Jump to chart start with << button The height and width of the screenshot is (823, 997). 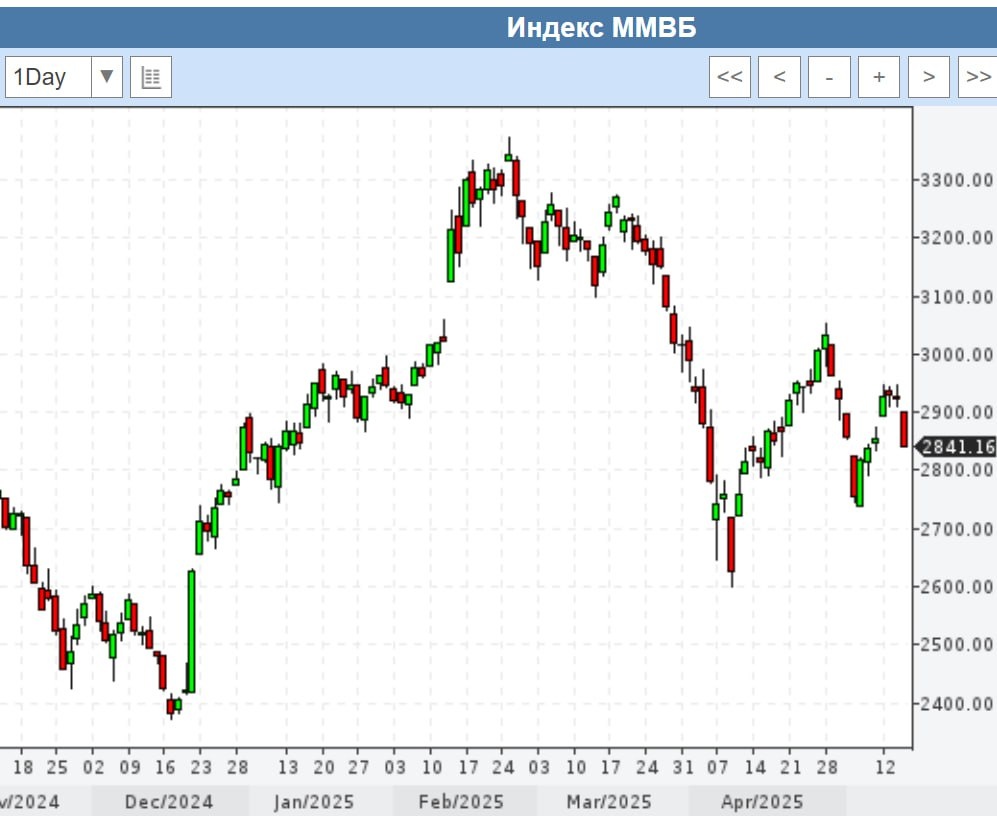[x=729, y=77]
